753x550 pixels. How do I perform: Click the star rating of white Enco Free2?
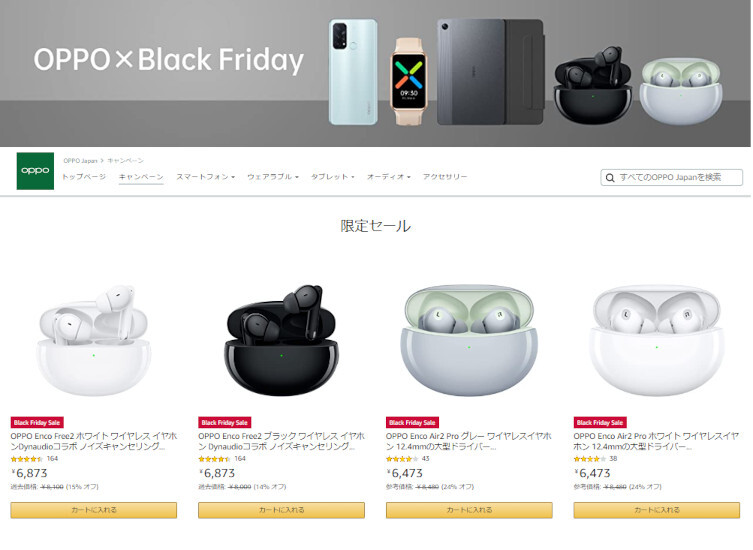click(27, 459)
